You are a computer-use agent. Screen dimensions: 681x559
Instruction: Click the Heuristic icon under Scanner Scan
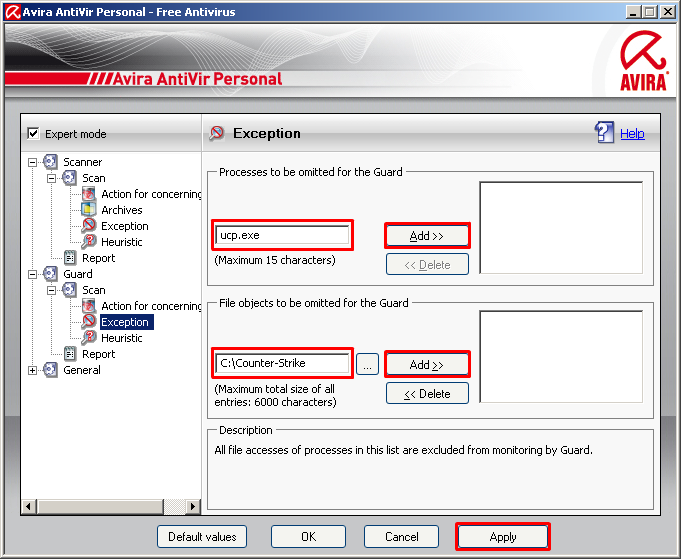[x=89, y=241]
